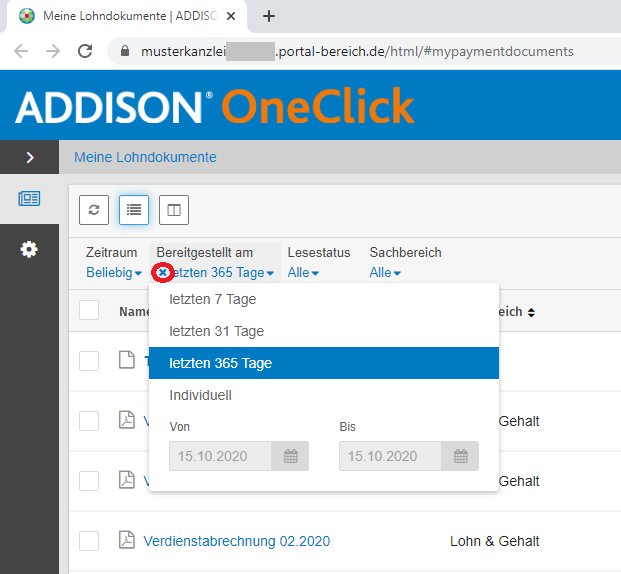This screenshot has width=621, height=574.
Task: Open settings gear in sidebar
Action: [29, 249]
